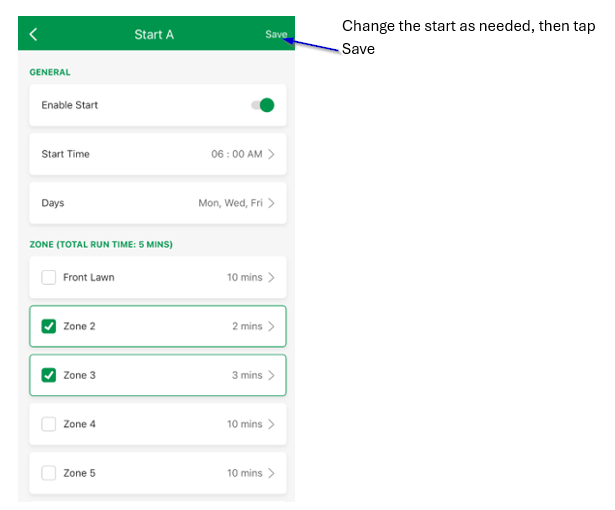Check the Zone 5 checkbox
Image resolution: width=615 pixels, height=510 pixels.
click(49, 473)
